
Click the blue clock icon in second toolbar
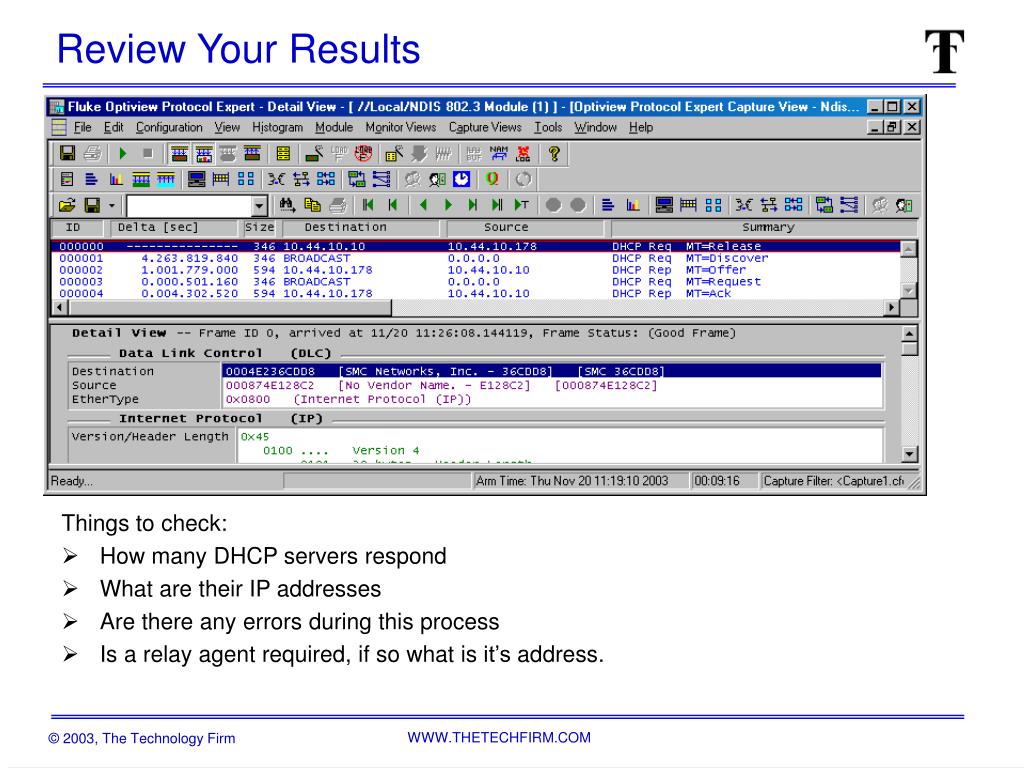[x=462, y=179]
